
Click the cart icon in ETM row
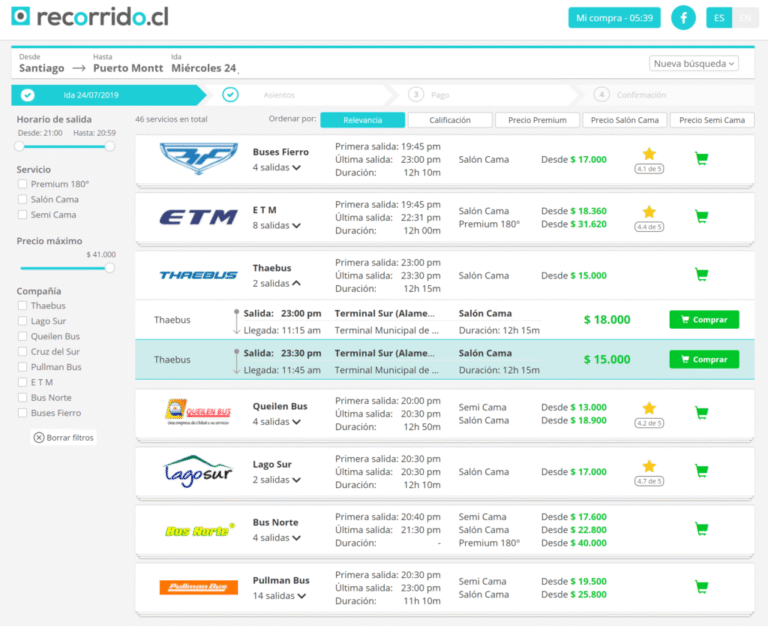coord(701,217)
